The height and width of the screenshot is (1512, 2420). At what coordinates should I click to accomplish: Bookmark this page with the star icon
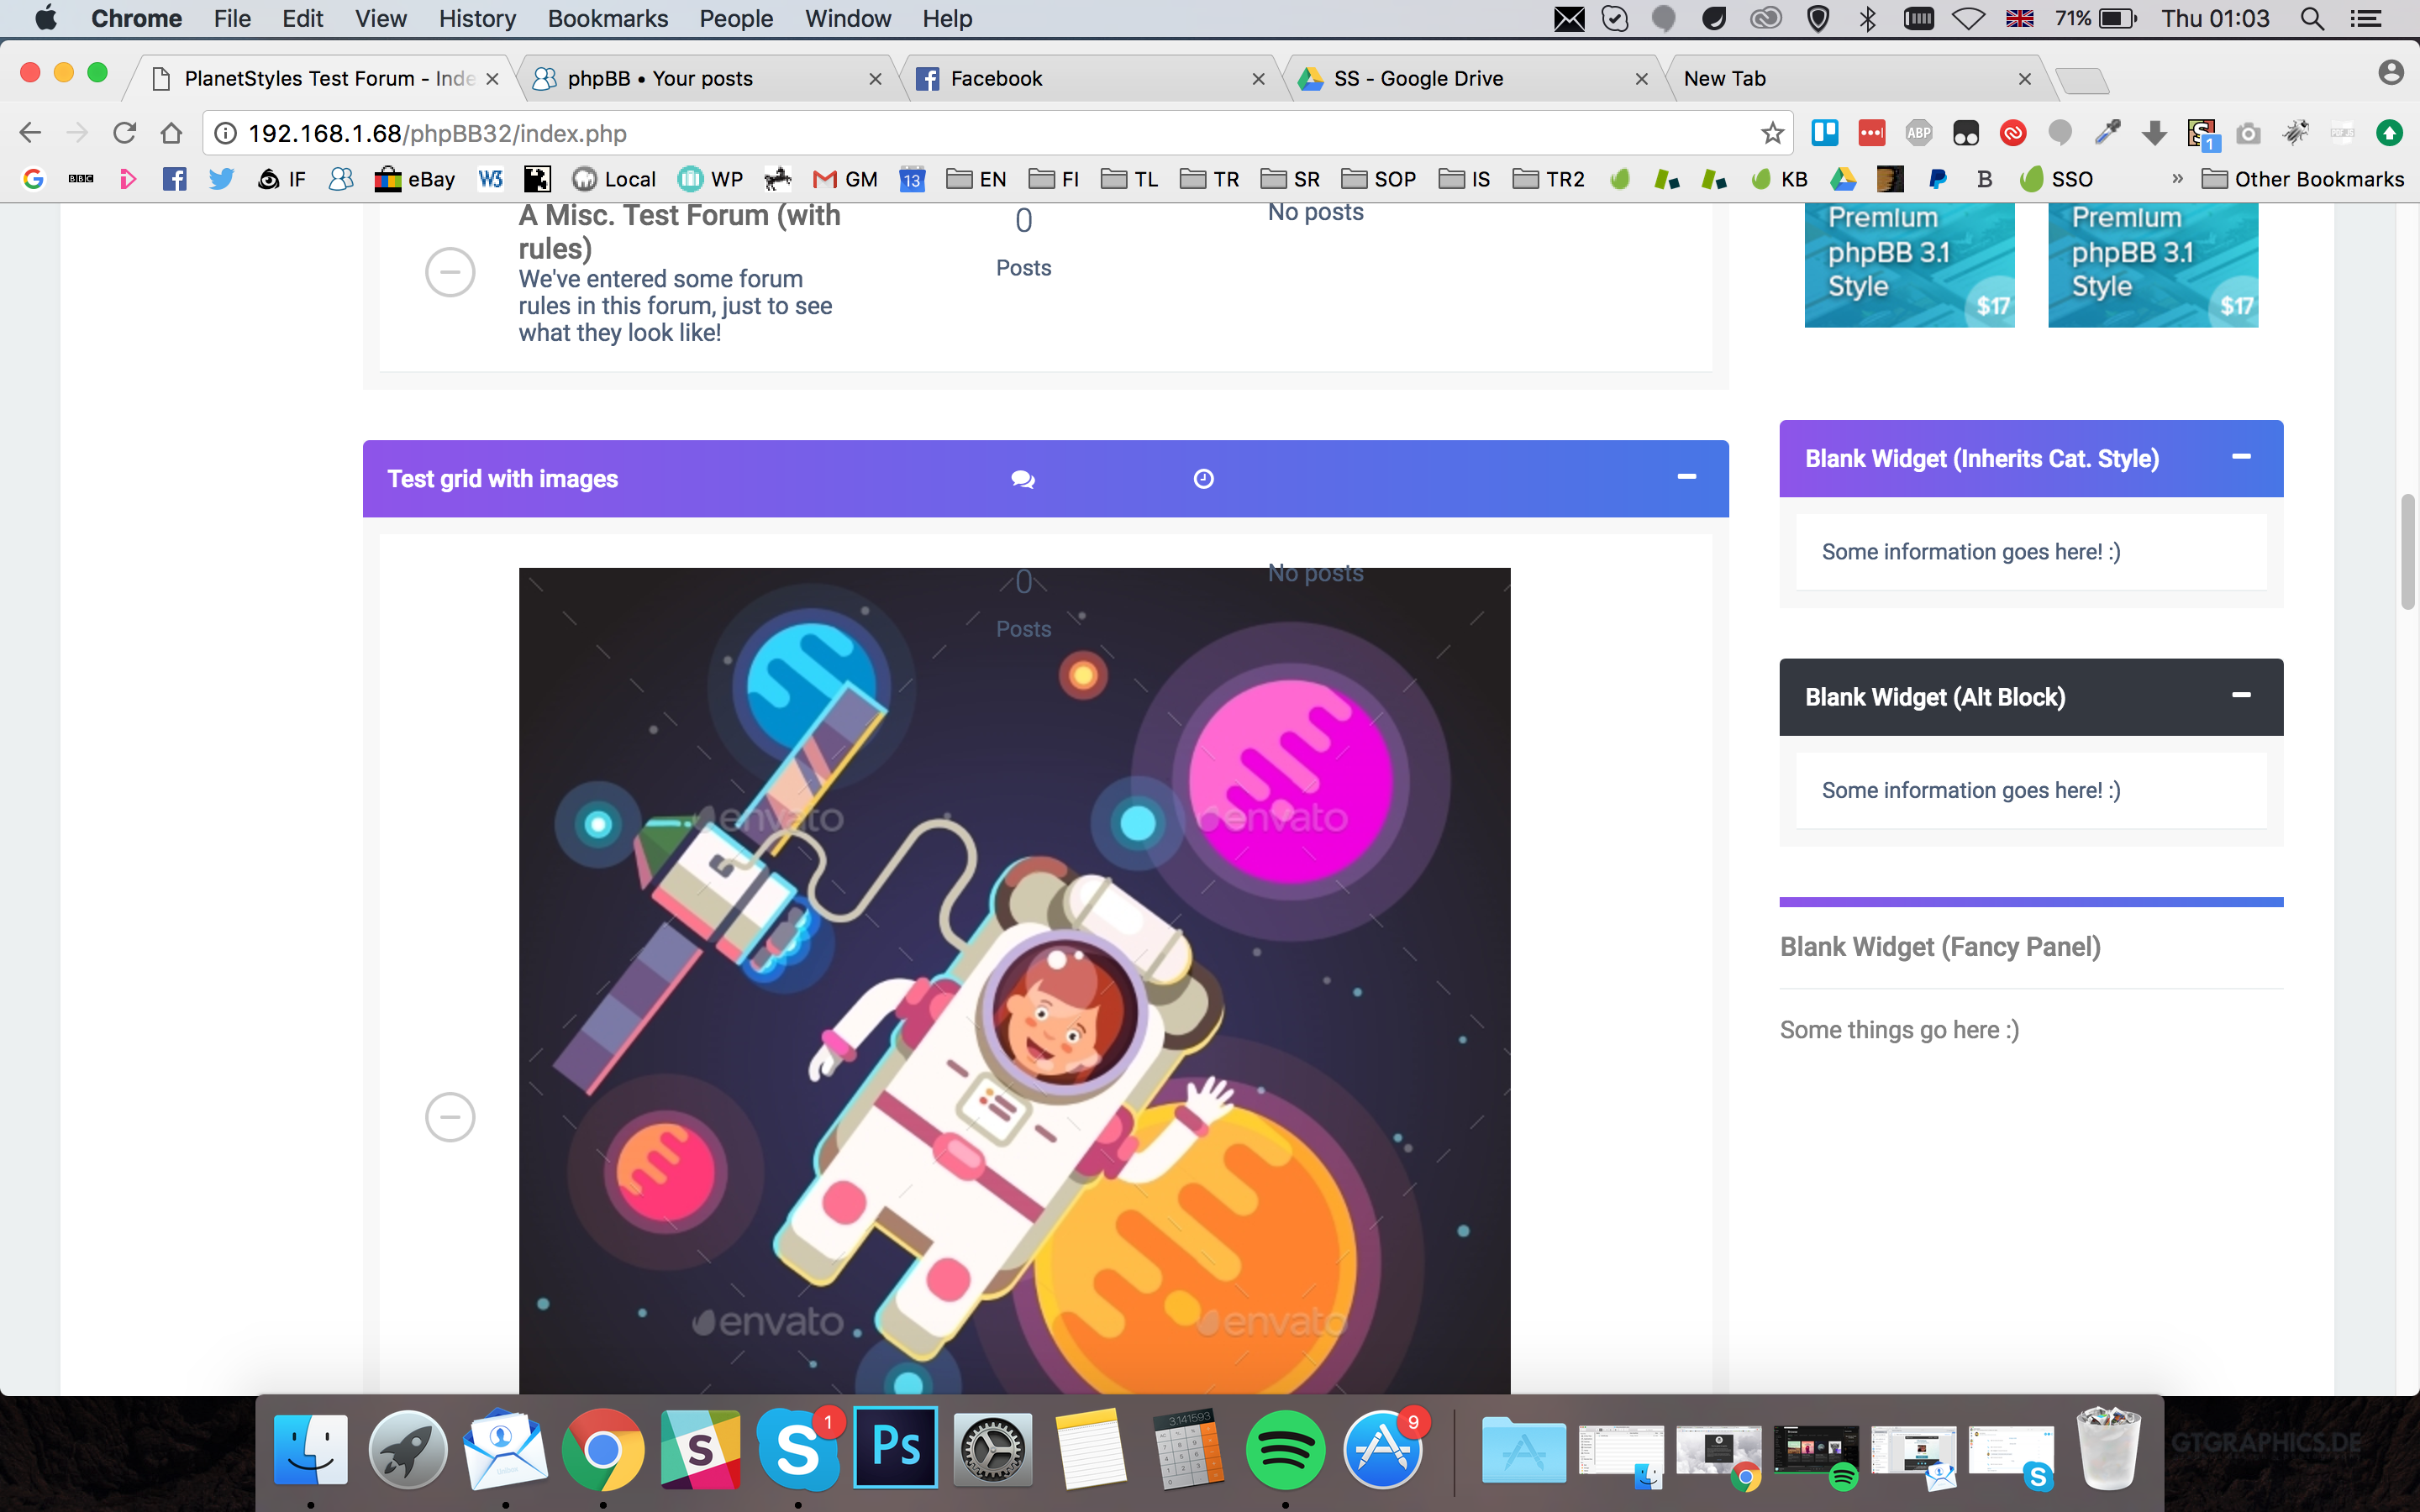pyautogui.click(x=1772, y=133)
